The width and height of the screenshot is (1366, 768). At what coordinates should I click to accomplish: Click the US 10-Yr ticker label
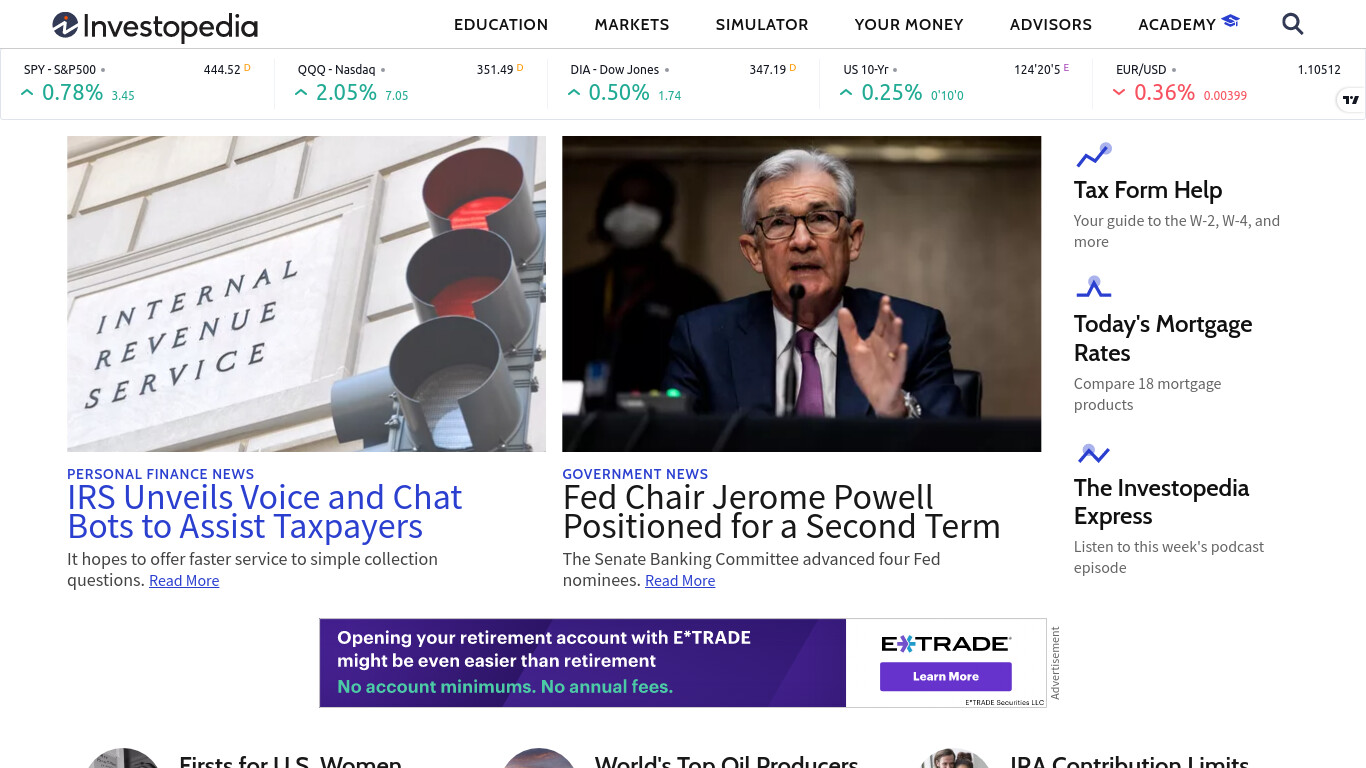click(866, 70)
